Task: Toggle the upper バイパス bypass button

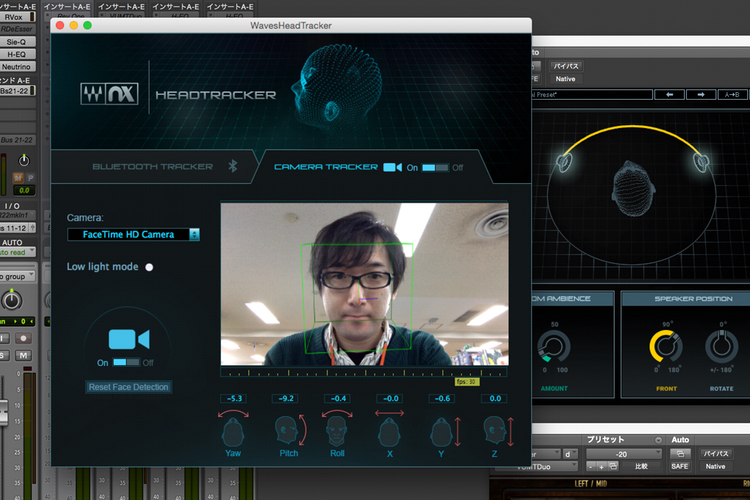Action: click(x=566, y=66)
